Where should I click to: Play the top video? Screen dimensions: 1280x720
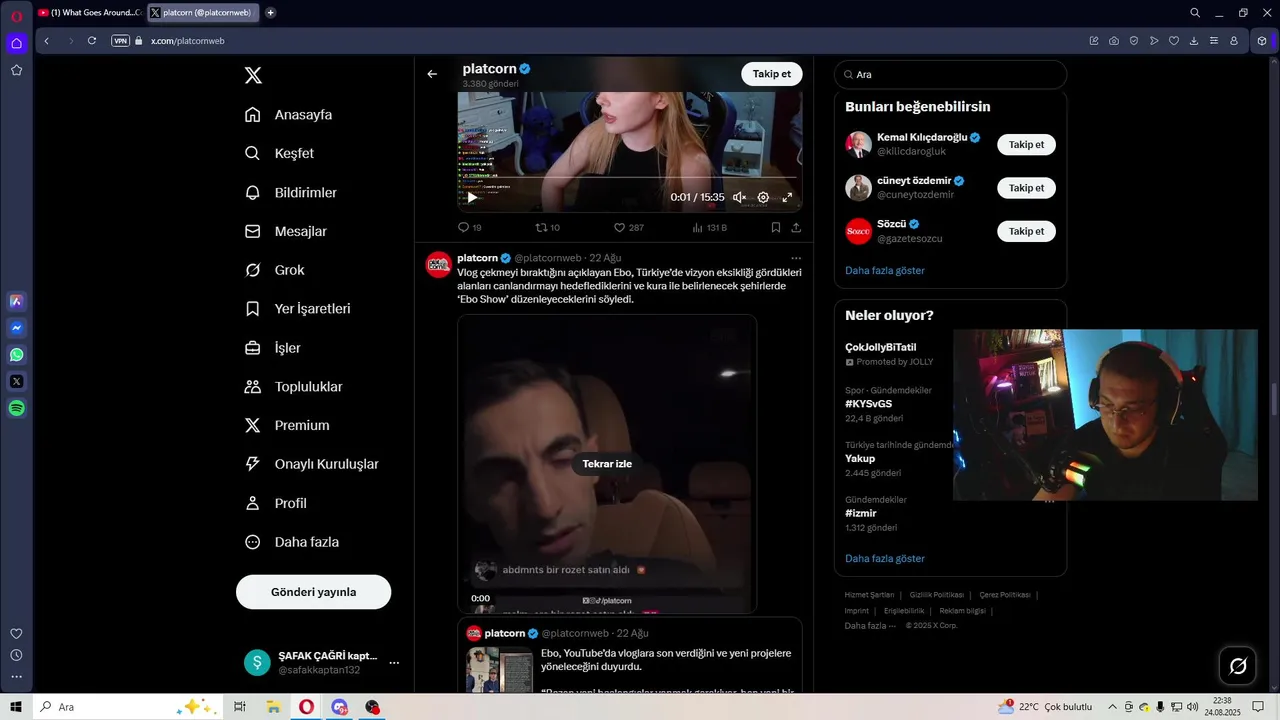[x=472, y=197]
